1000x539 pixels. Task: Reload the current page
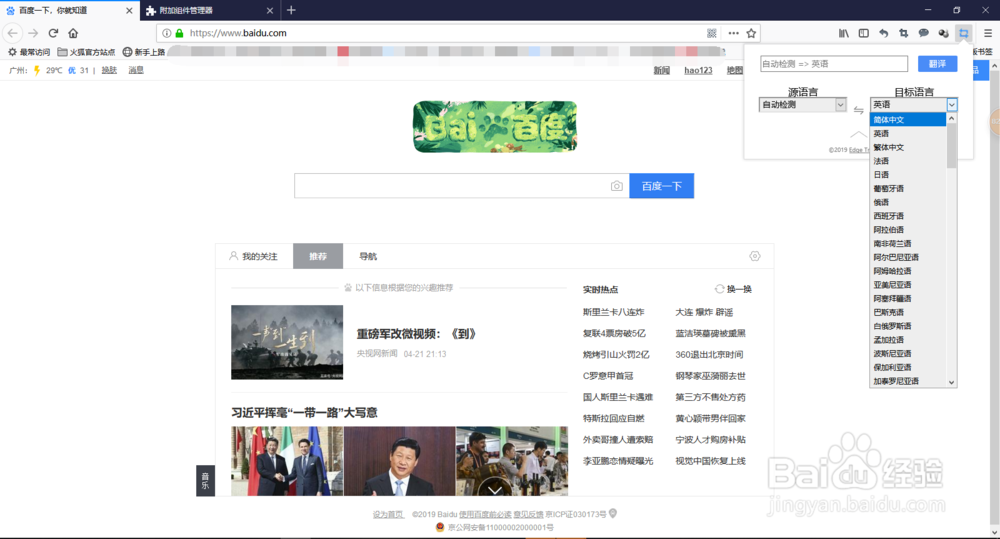point(54,33)
